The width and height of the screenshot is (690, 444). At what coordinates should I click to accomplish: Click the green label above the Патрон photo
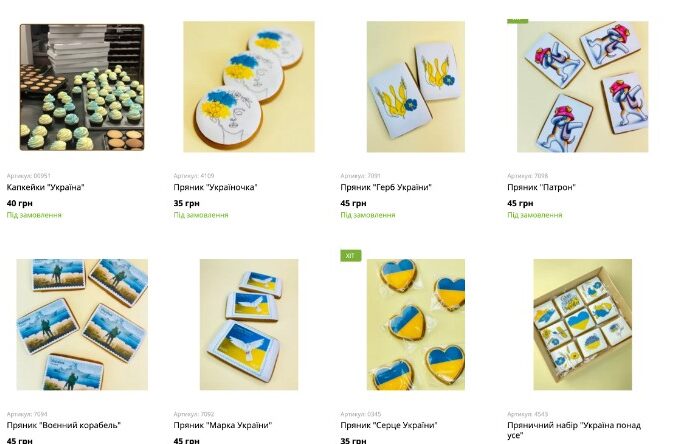pos(518,21)
